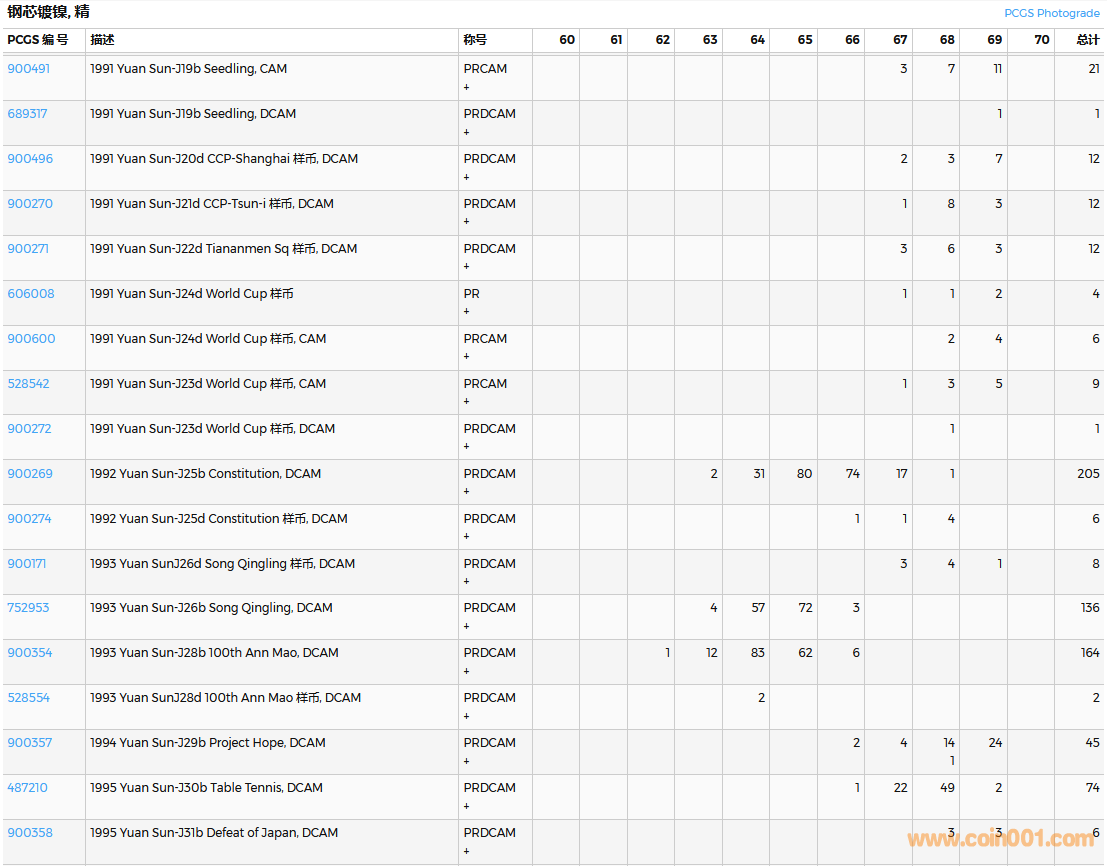Click the 总计 column header
Viewport: 1107px width, 866px height.
(x=1087, y=40)
